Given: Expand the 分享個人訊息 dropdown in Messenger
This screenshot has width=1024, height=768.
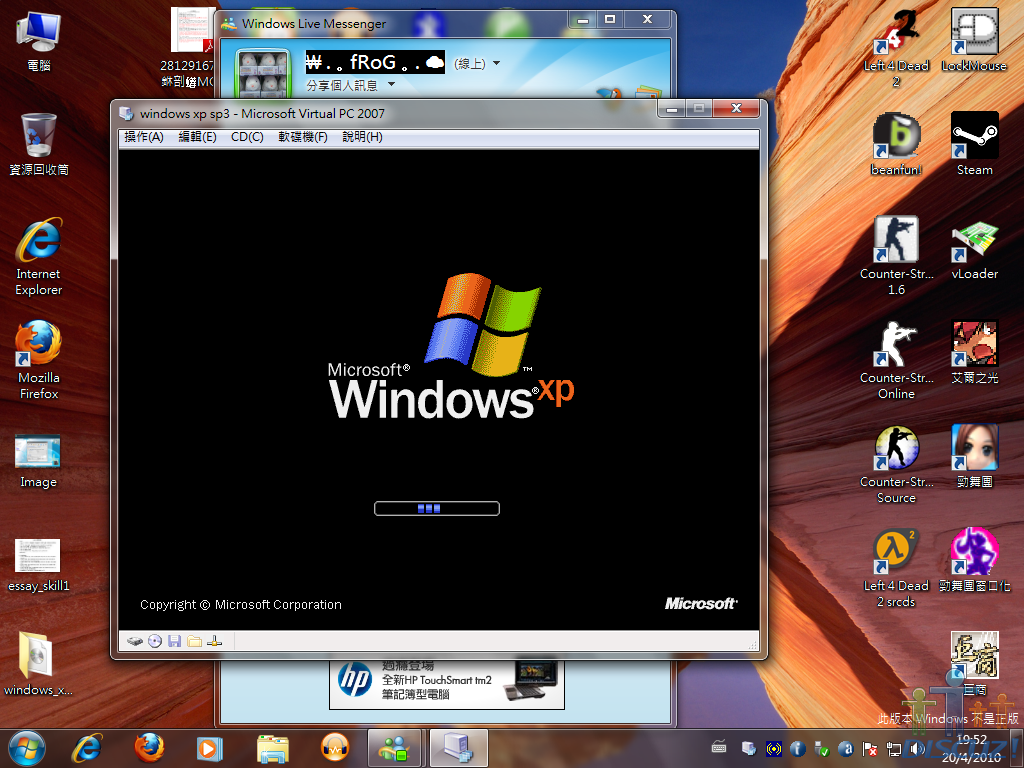Looking at the screenshot, I should [391, 84].
